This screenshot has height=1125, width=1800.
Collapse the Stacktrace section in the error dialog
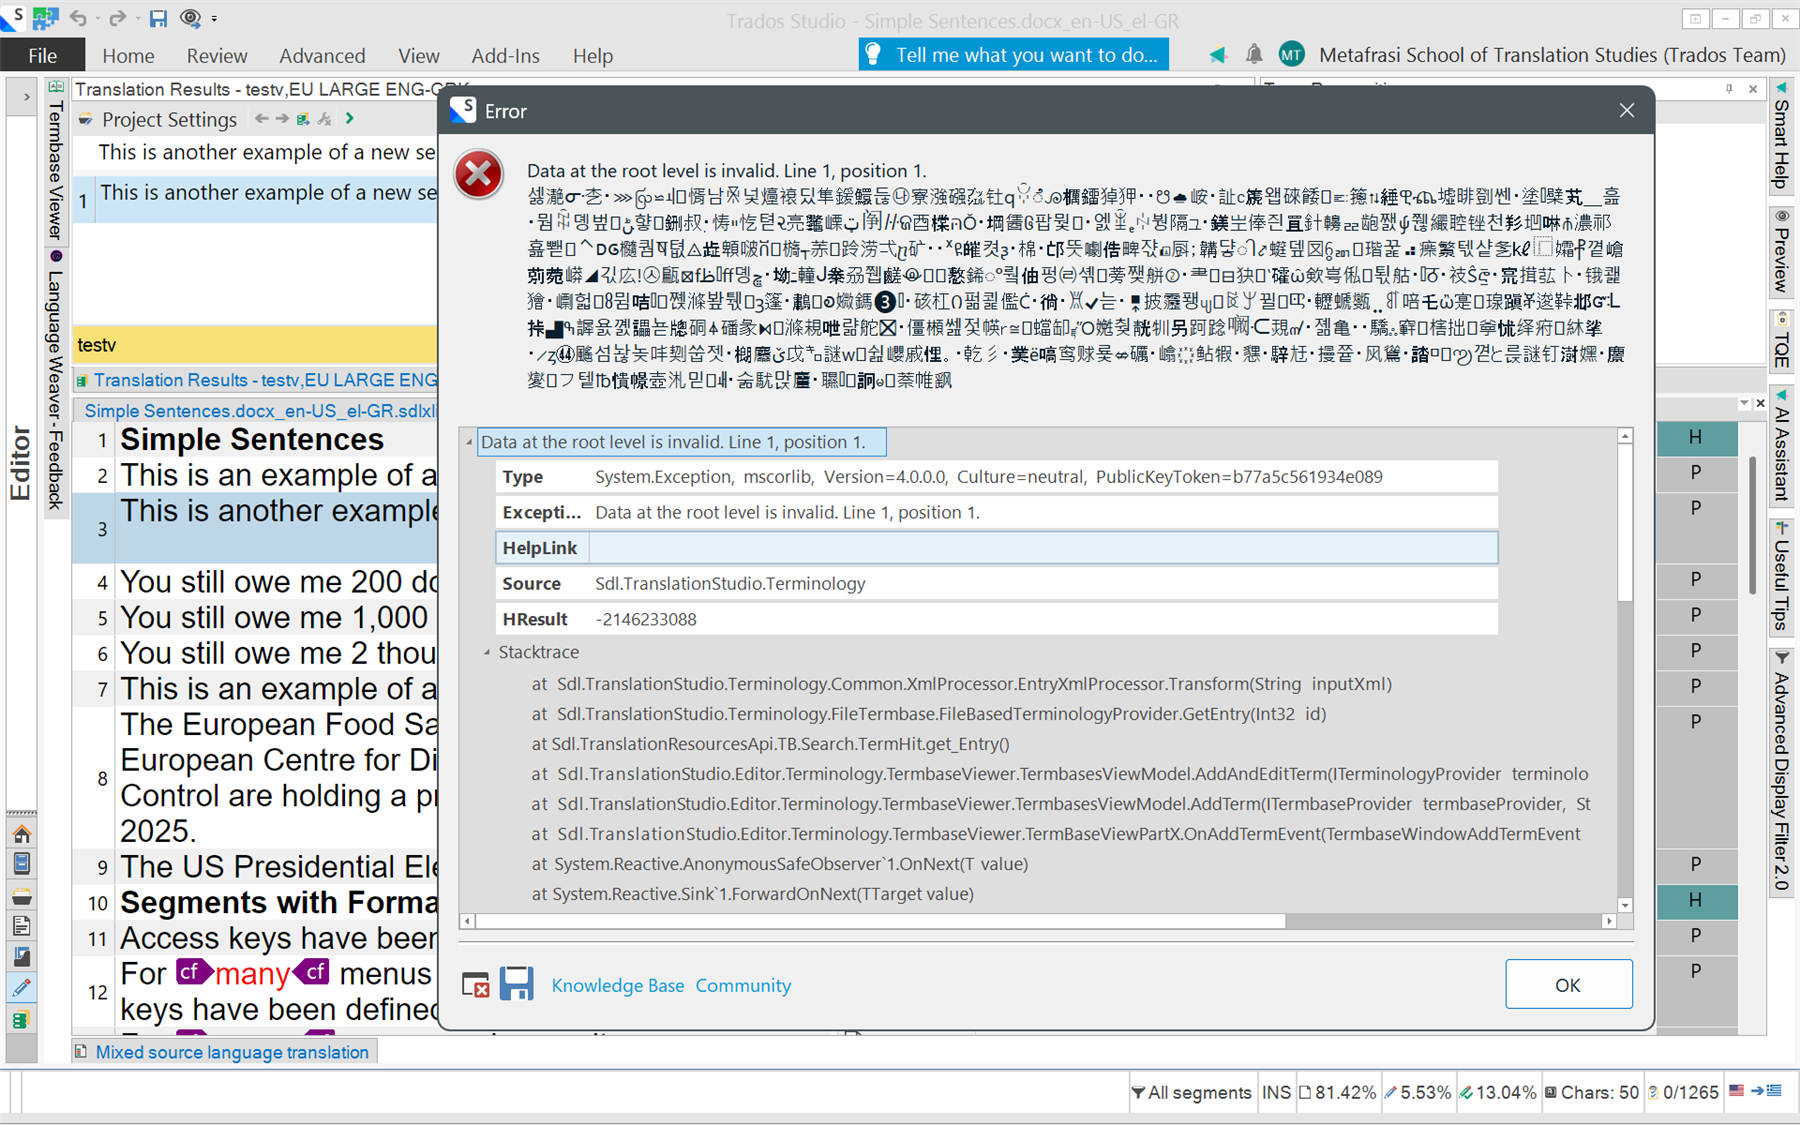[x=486, y=652]
